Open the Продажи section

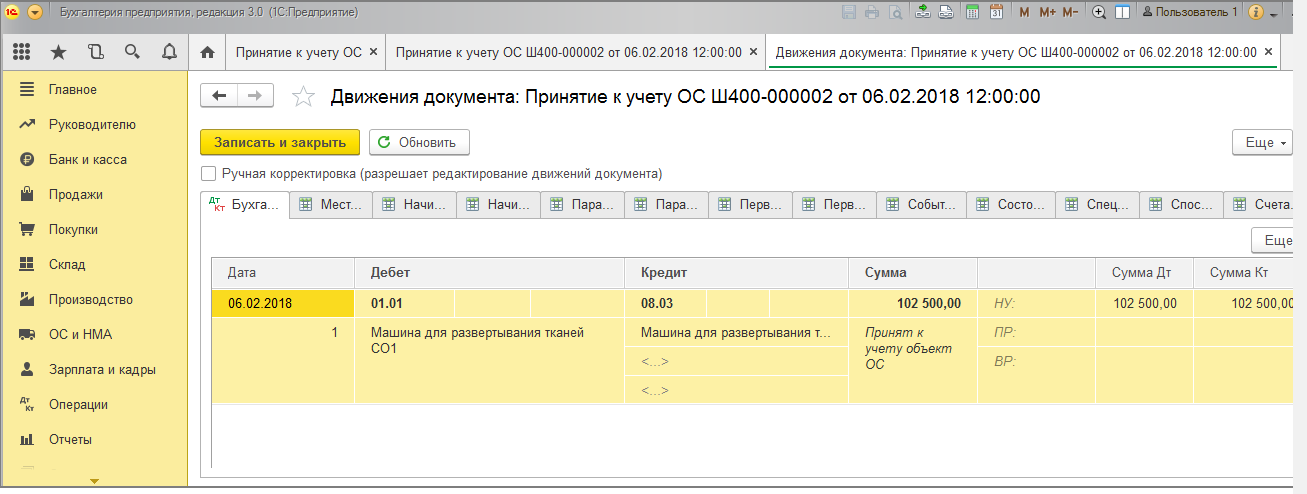click(75, 195)
